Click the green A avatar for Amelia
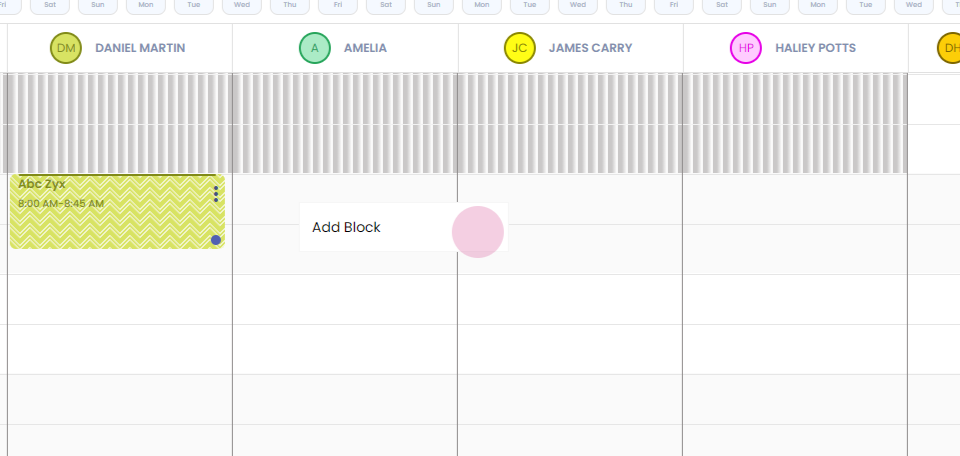This screenshot has height=456, width=960. tap(315, 48)
